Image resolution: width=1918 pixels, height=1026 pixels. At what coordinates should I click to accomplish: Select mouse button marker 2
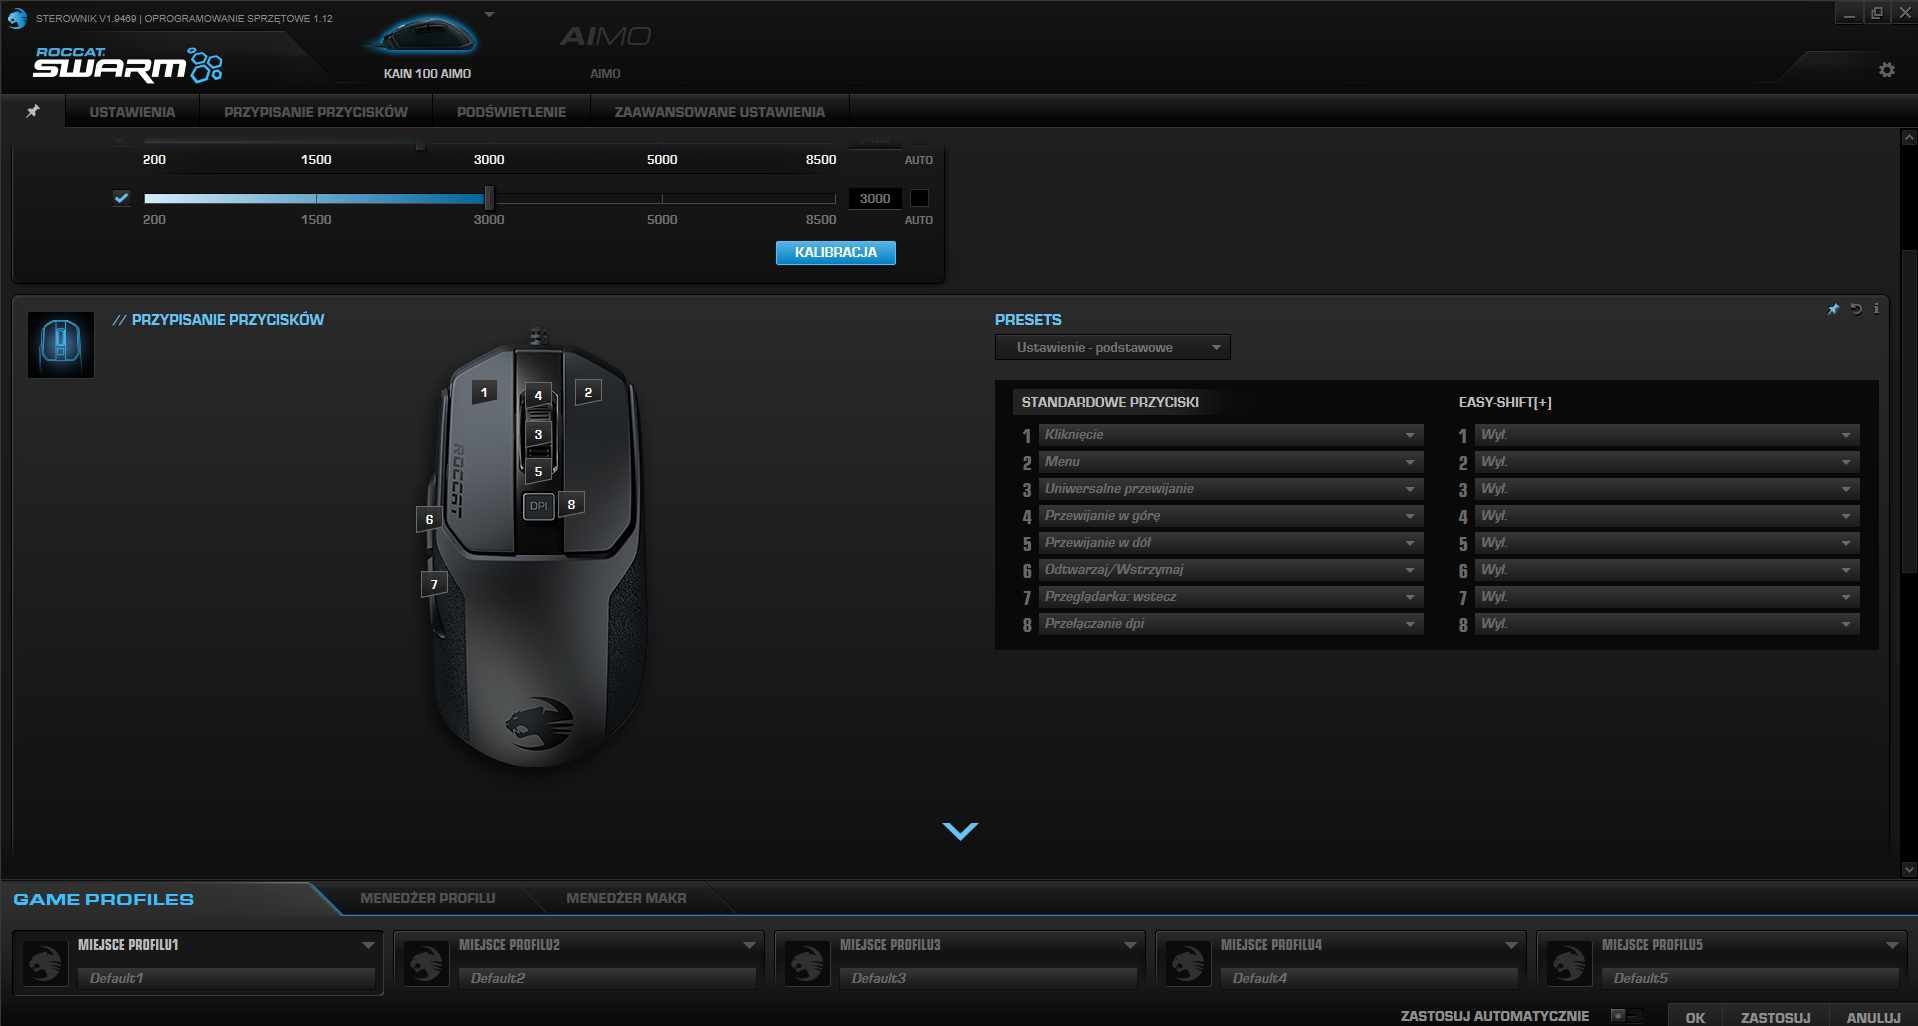(588, 392)
